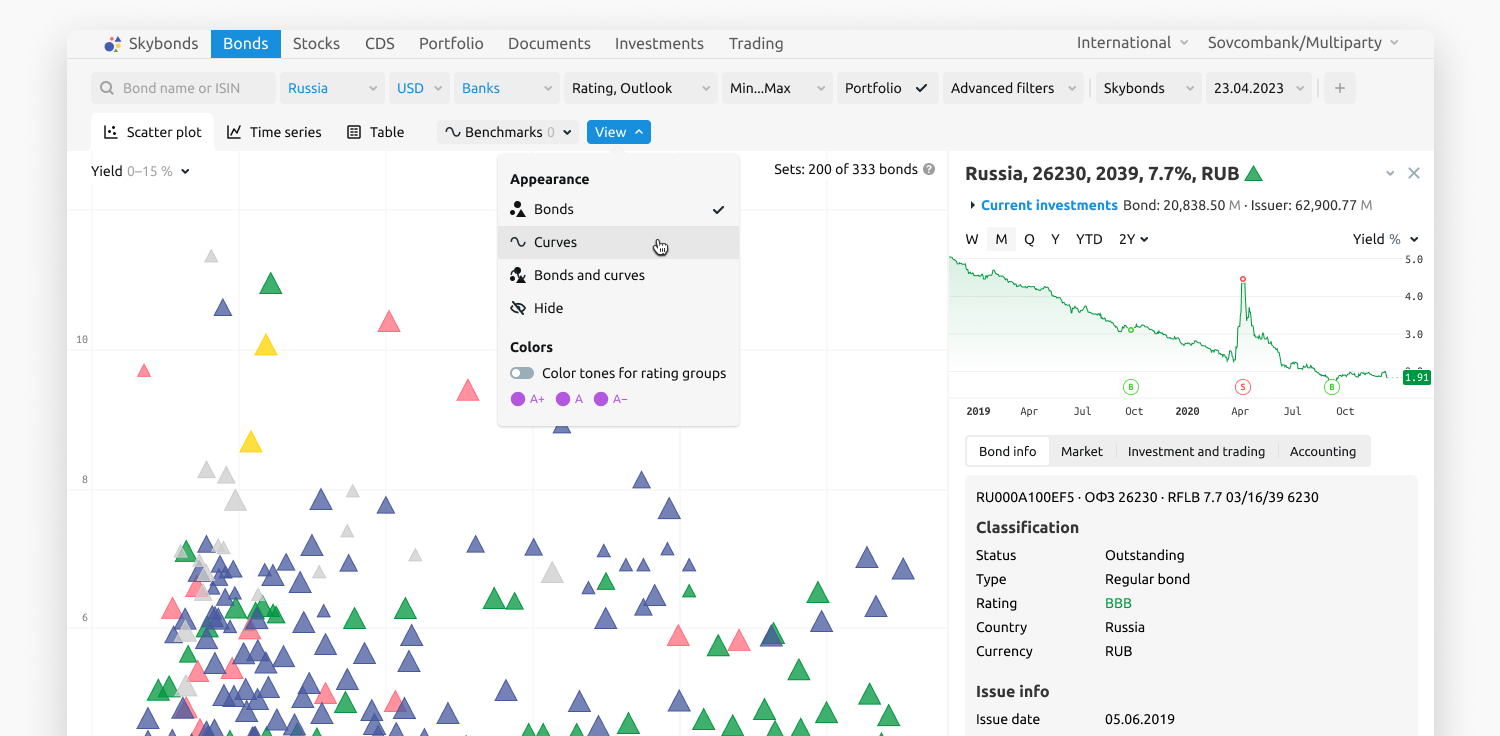Select yearly Y interval
The image size is (1500, 736).
(1055, 239)
